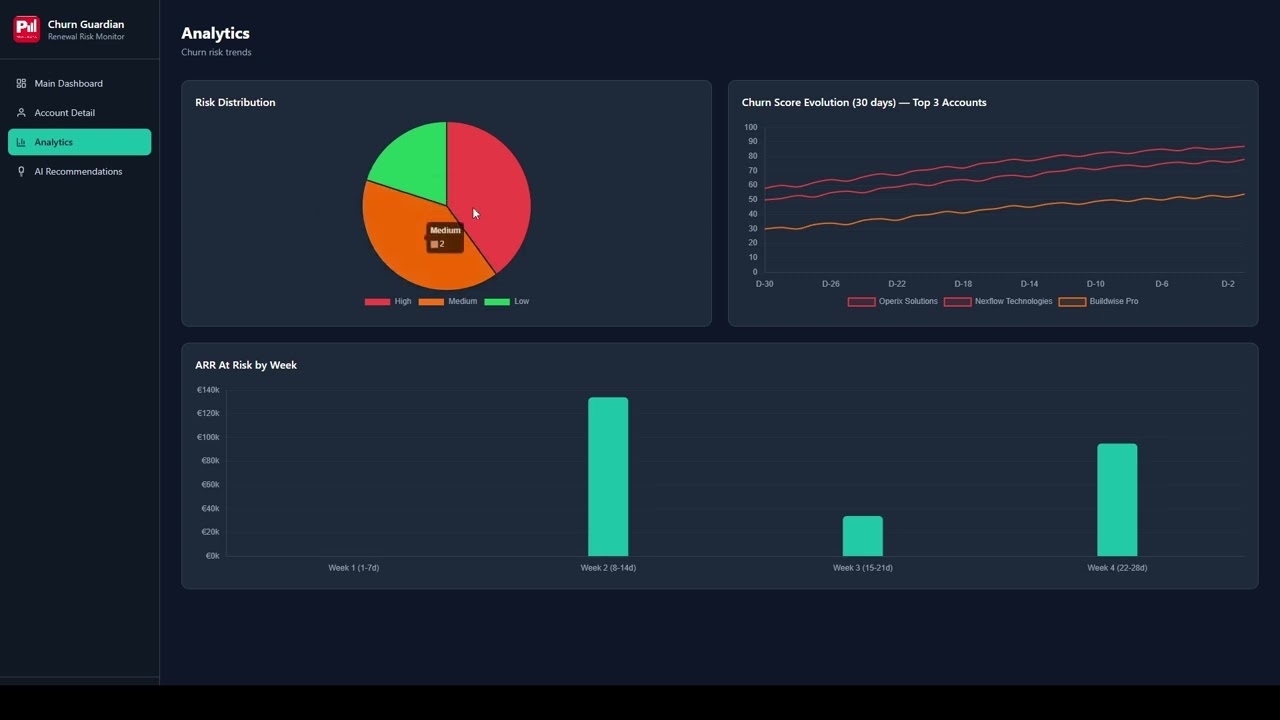1280x720 pixels.
Task: Click the "Churn risk trends" subheading
Action: coord(216,52)
